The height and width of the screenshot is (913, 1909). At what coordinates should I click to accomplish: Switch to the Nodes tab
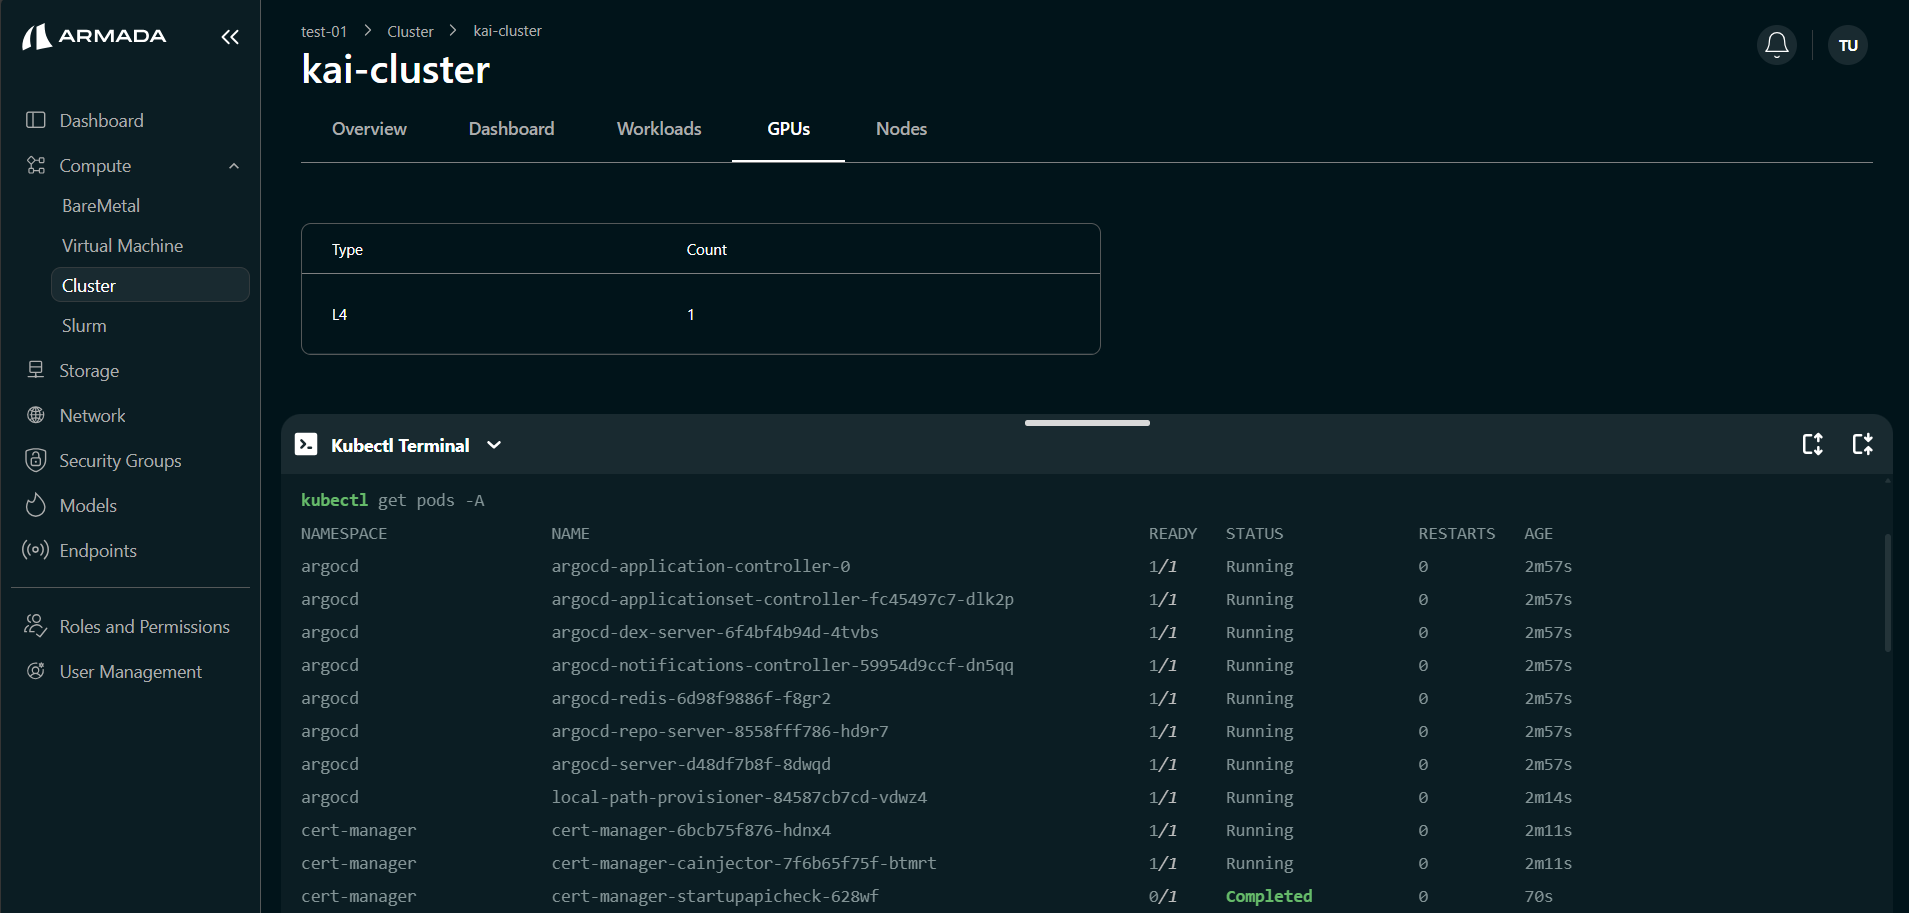(x=901, y=129)
